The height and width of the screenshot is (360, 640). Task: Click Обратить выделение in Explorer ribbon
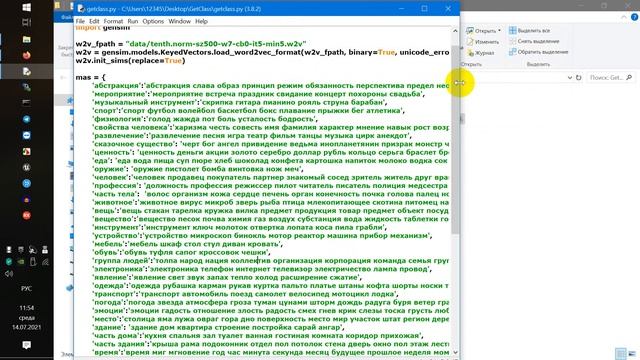[538, 52]
